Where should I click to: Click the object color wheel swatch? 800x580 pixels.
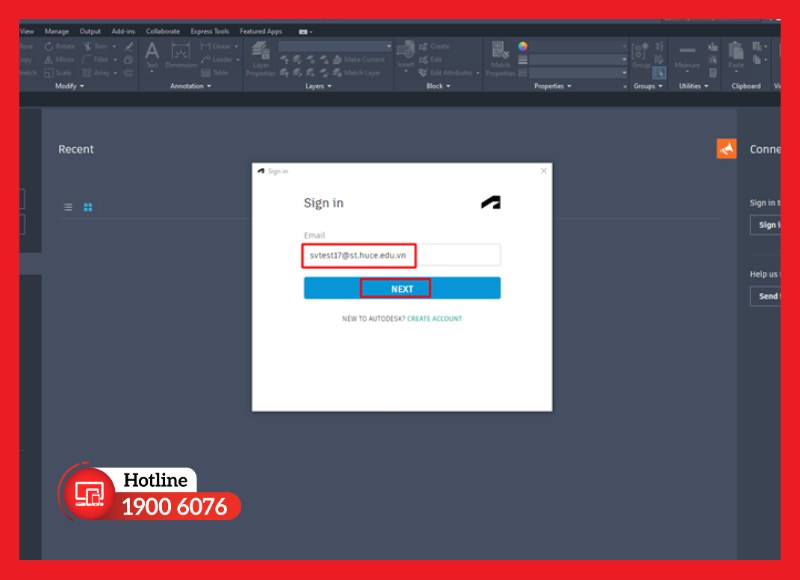tap(522, 46)
